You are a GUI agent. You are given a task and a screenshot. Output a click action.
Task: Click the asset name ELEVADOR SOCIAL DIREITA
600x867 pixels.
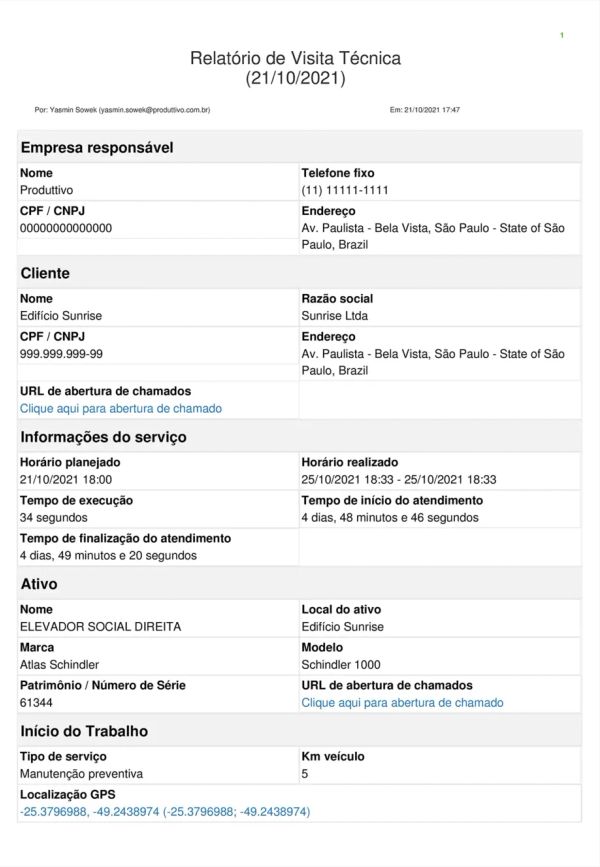pyautogui.click(x=101, y=627)
